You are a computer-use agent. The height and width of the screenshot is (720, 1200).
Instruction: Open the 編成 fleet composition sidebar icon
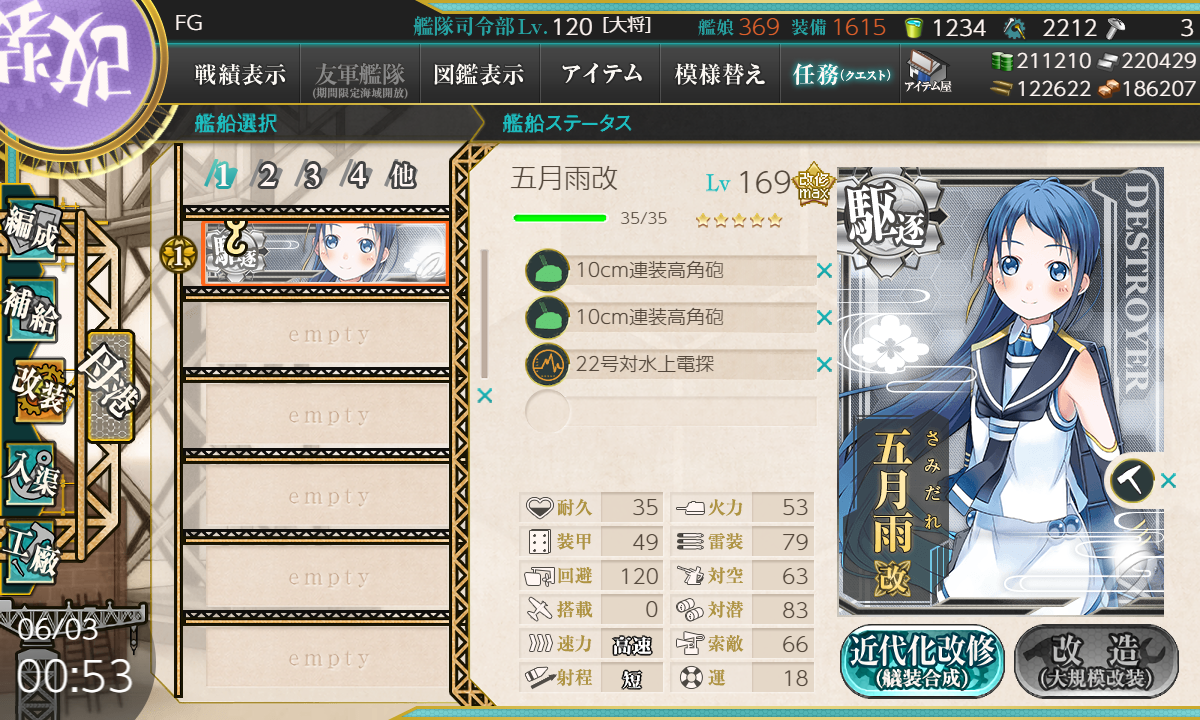[x=28, y=232]
